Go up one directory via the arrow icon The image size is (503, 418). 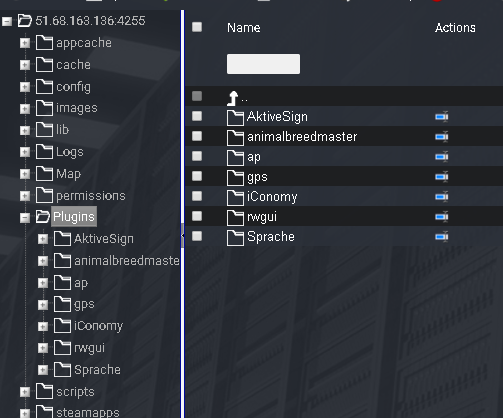click(x=233, y=98)
